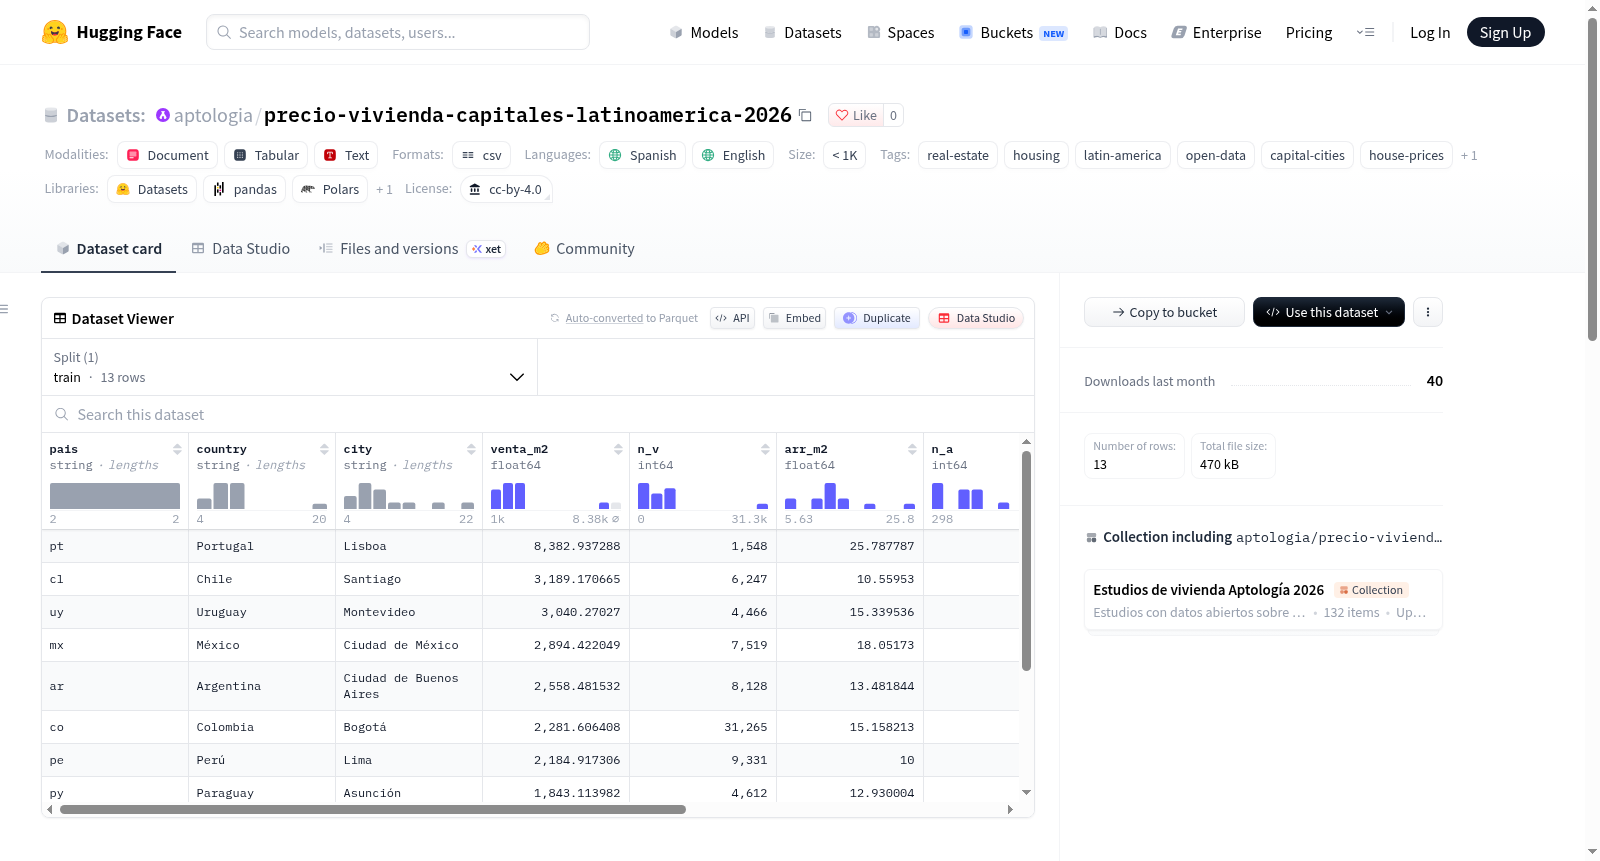Click the Hugging Face logo icon
The width and height of the screenshot is (1600, 861).
coord(55,32)
